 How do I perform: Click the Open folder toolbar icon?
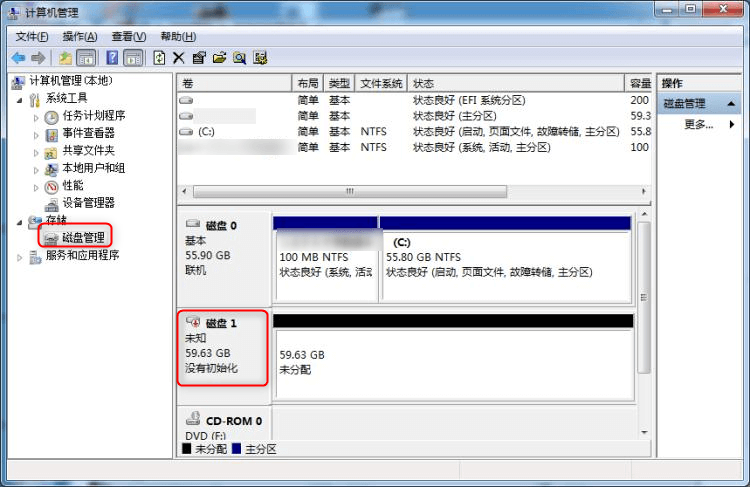(x=219, y=58)
